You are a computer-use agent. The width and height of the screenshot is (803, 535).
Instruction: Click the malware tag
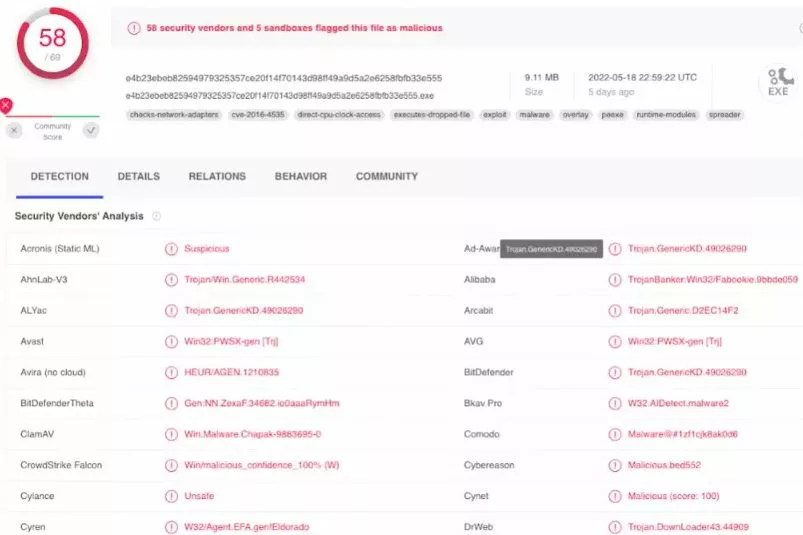(535, 115)
